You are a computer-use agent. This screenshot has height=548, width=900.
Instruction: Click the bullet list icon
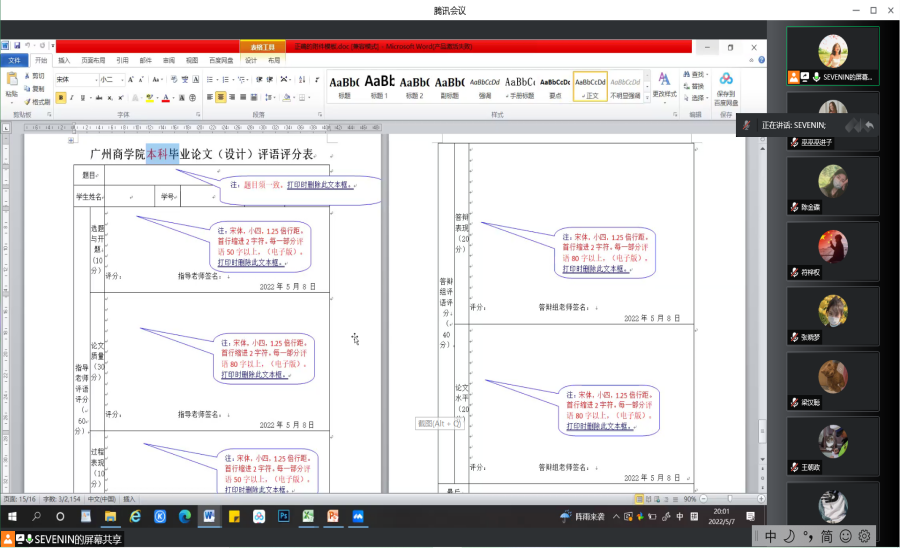209,79
